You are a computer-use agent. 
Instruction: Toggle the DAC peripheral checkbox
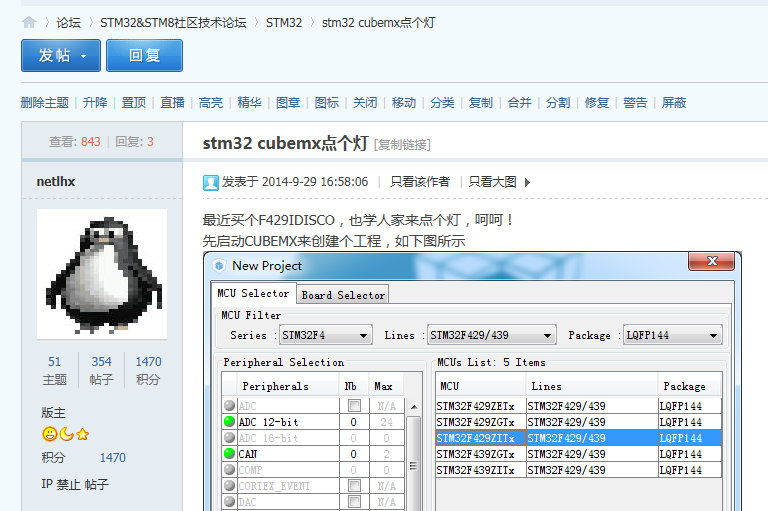coord(354,502)
